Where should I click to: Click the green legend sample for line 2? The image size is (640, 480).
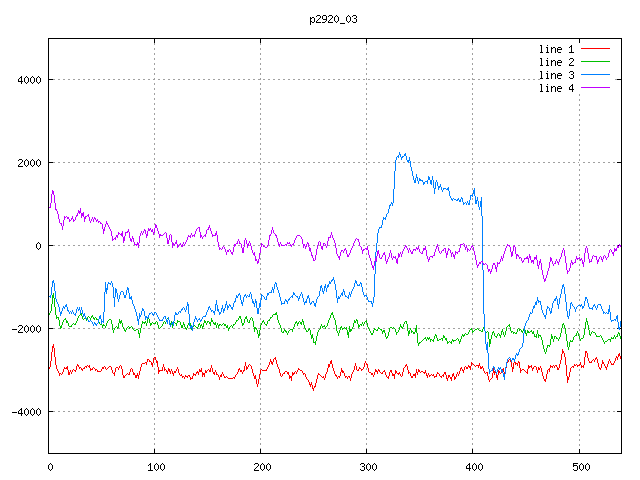click(x=595, y=62)
